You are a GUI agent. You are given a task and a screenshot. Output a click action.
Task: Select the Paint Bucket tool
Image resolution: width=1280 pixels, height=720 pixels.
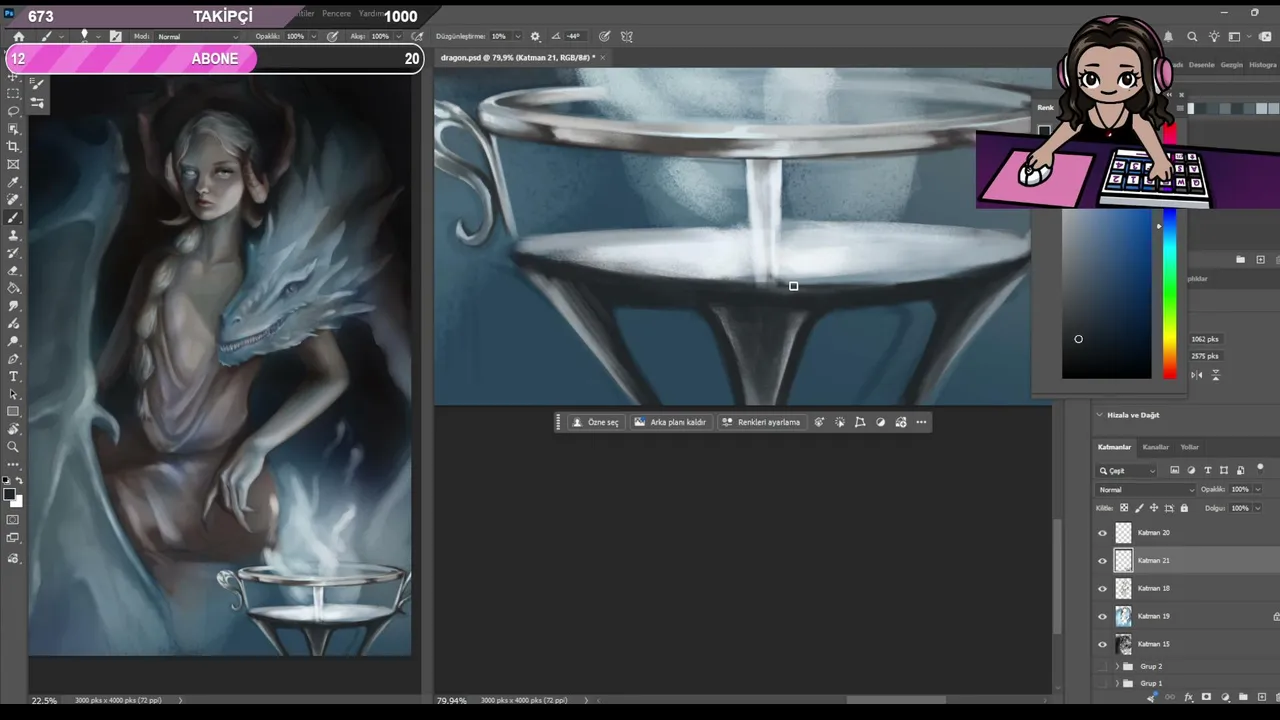(x=13, y=288)
